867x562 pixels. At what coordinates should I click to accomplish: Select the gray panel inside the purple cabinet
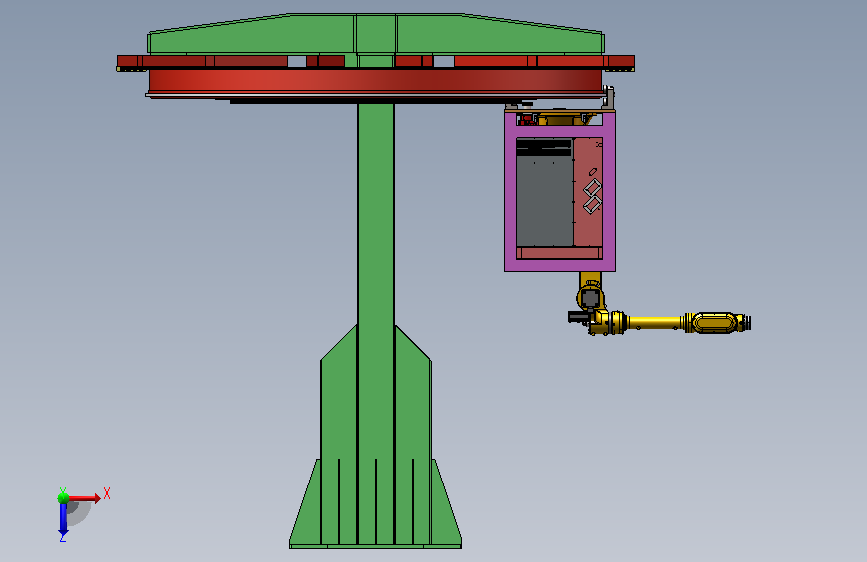coord(545,199)
